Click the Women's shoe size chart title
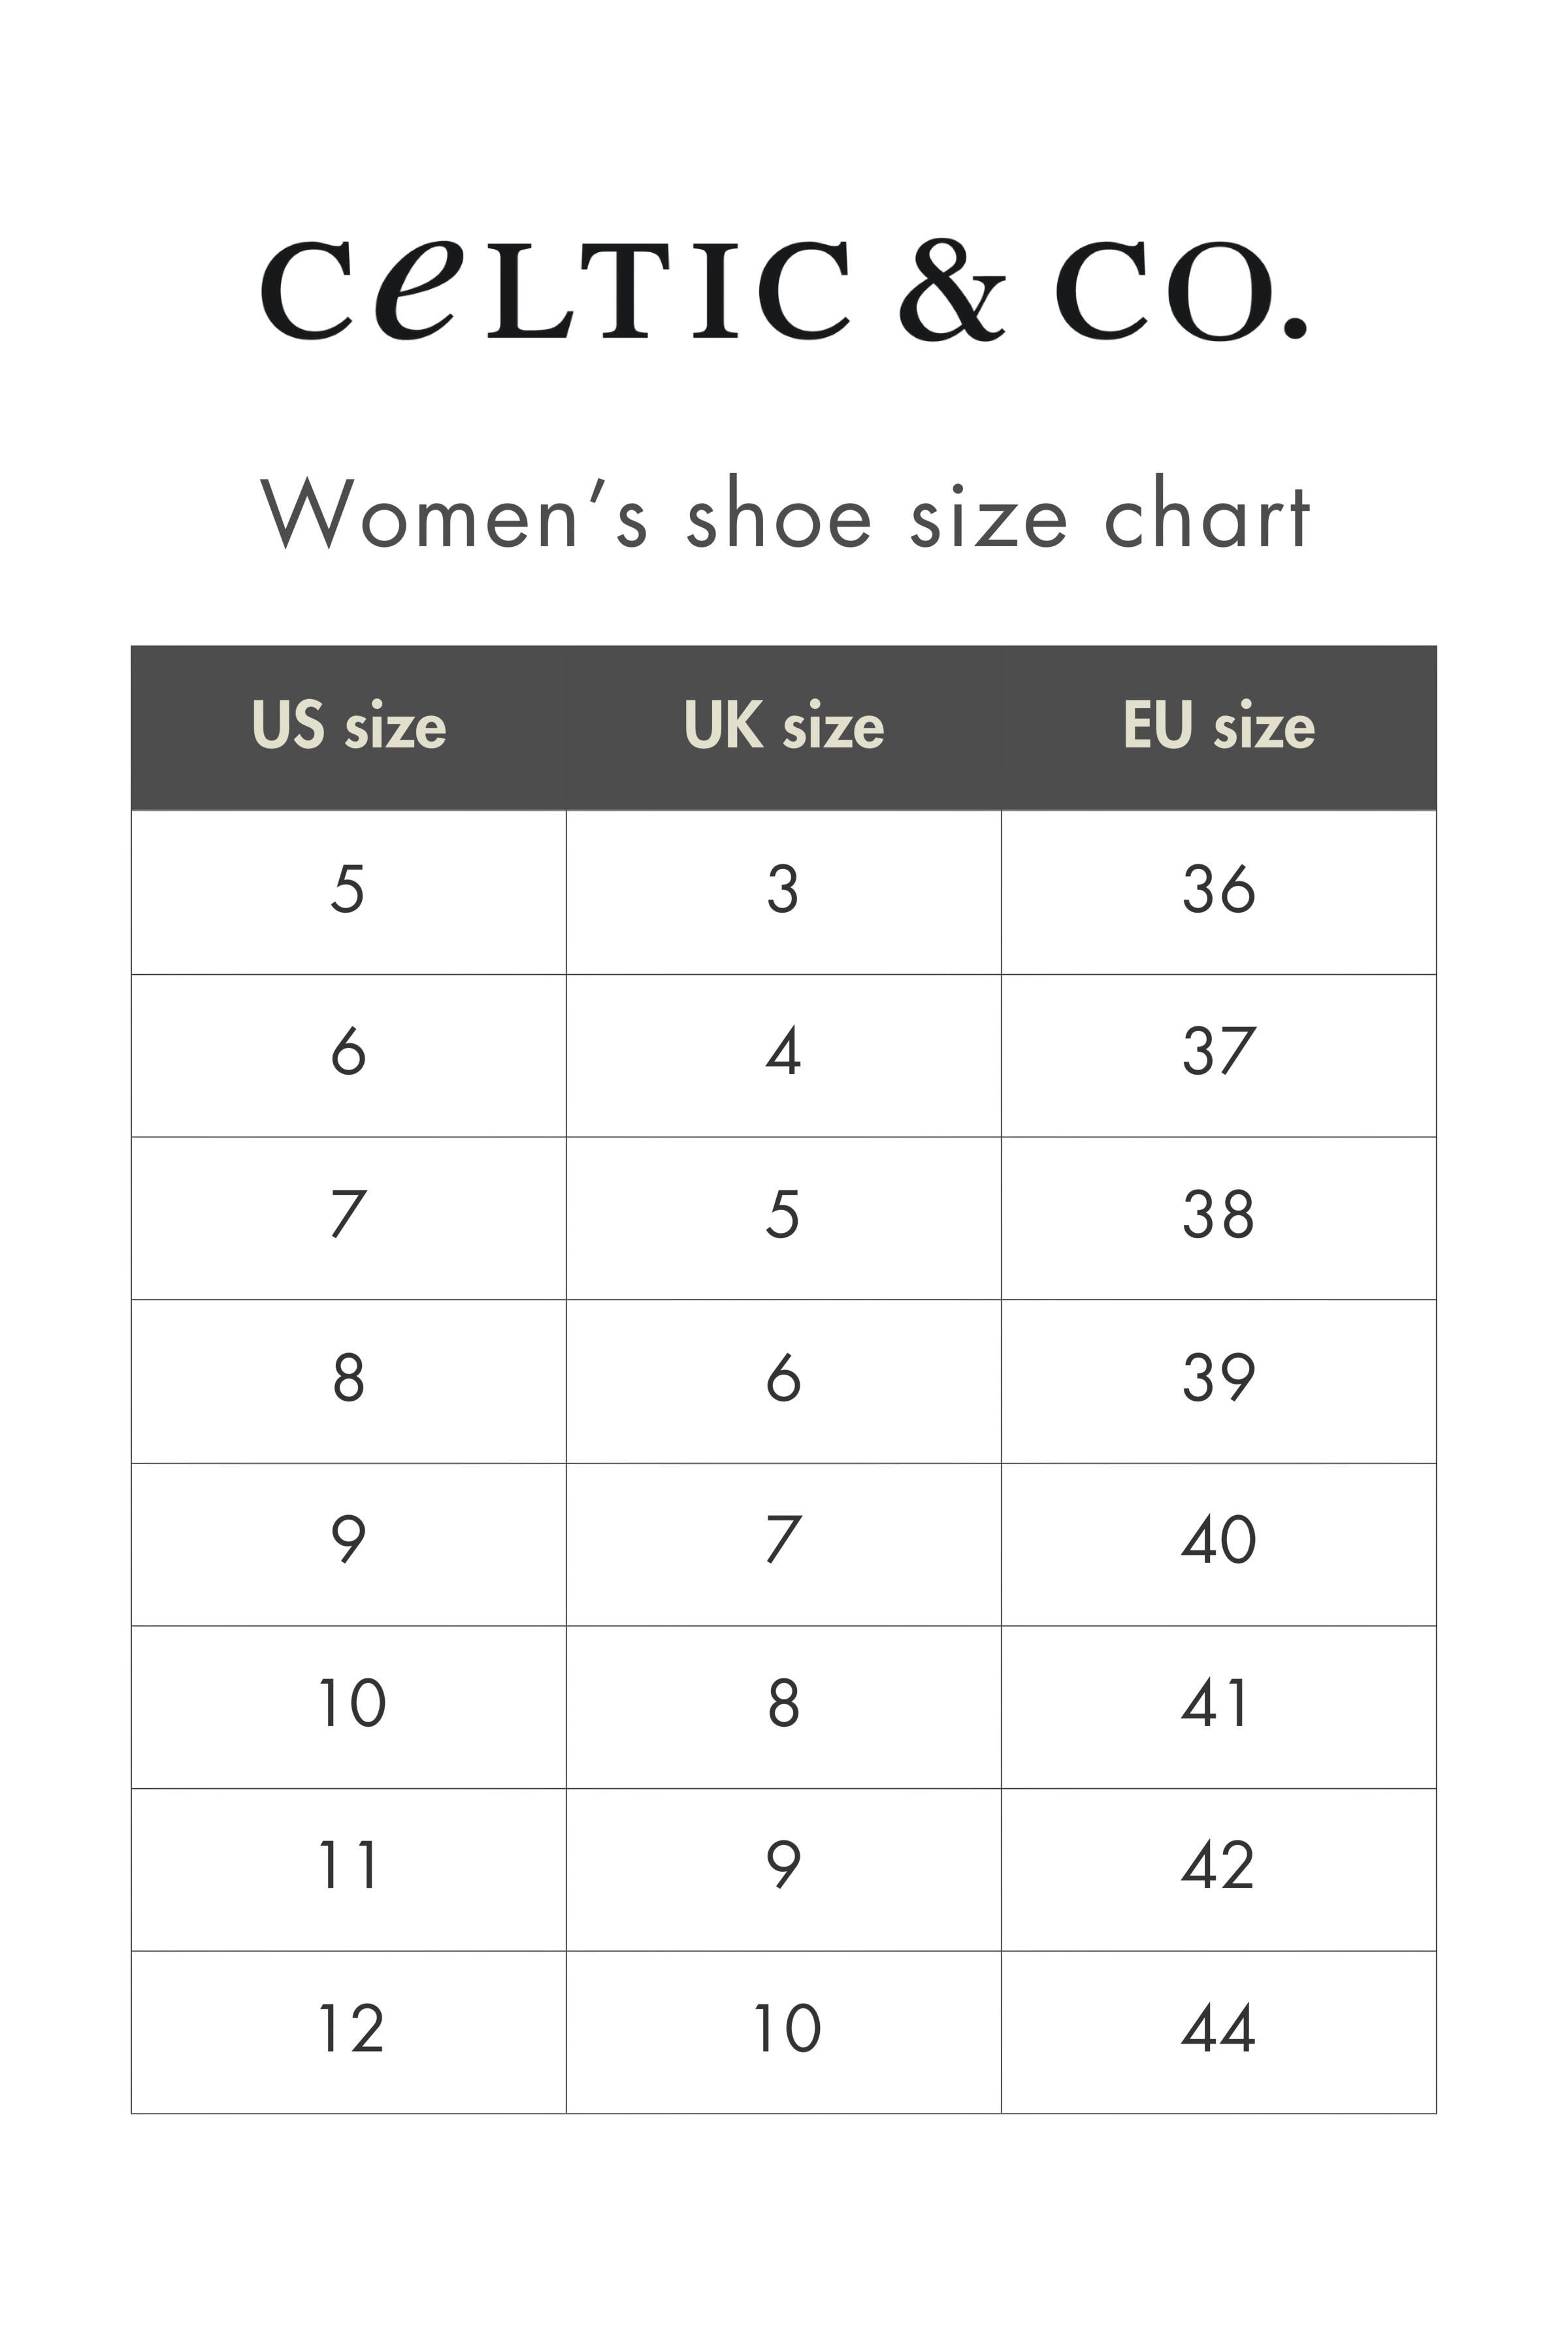 [x=784, y=515]
